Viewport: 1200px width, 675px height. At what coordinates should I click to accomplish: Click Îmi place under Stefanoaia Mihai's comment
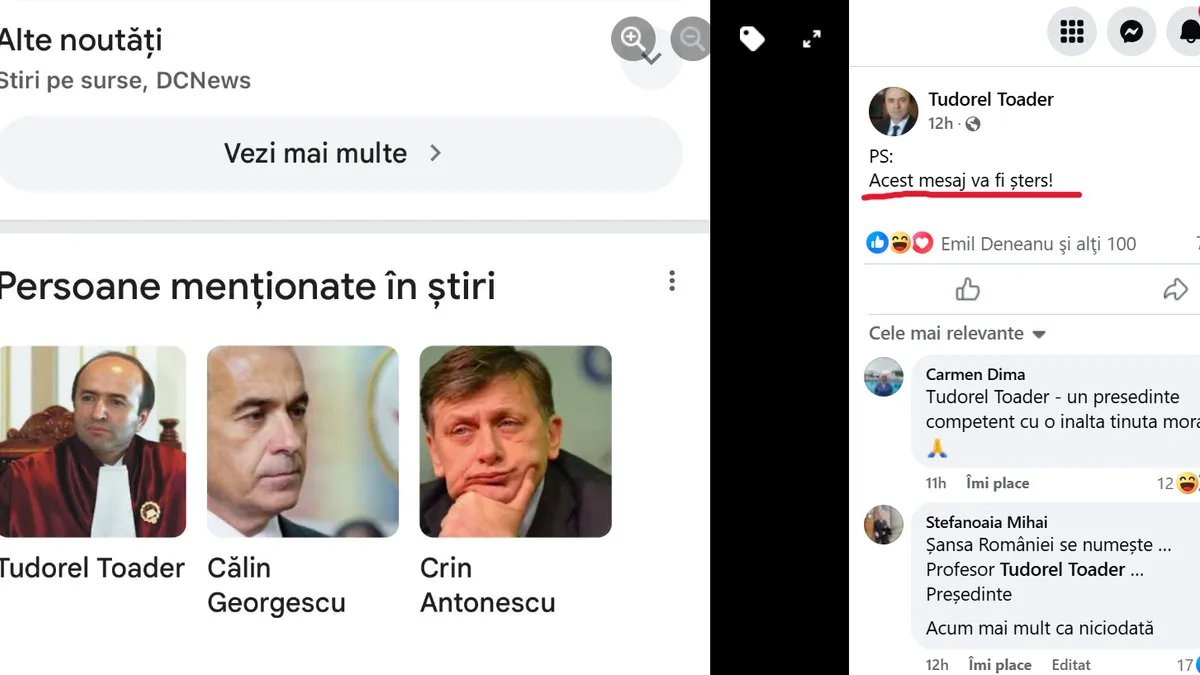coord(999,665)
